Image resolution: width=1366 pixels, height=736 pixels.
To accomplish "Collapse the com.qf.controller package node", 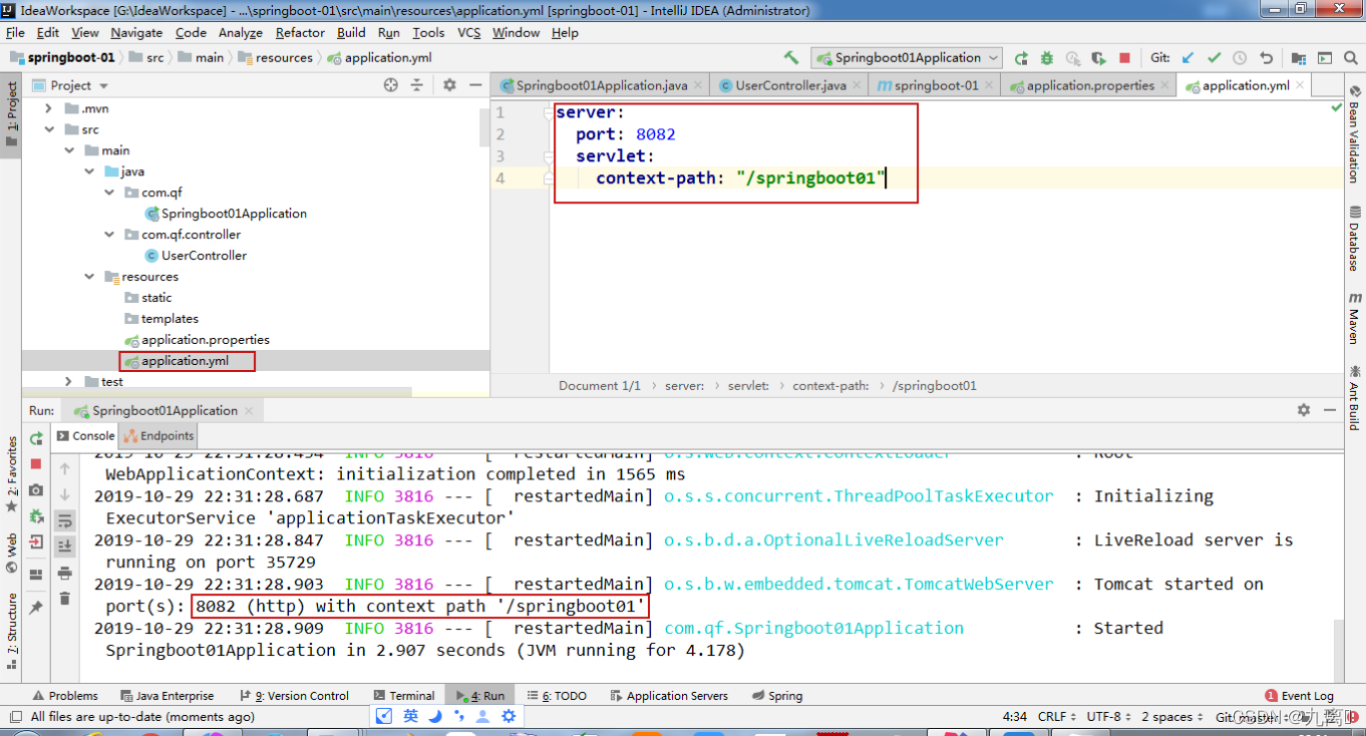I will [x=109, y=234].
